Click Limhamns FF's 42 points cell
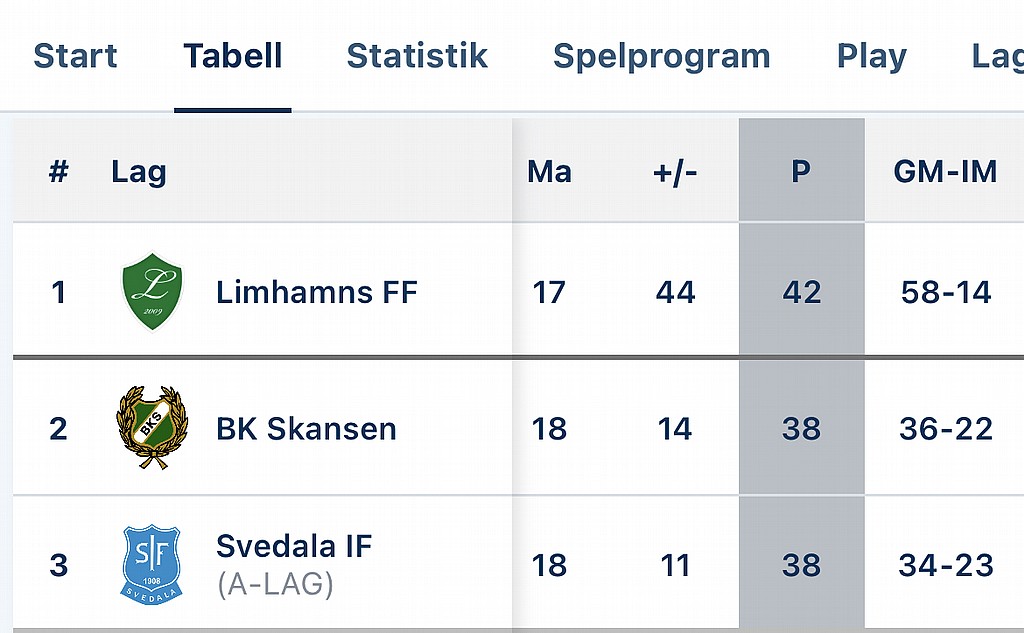1024x633 pixels. tap(801, 292)
